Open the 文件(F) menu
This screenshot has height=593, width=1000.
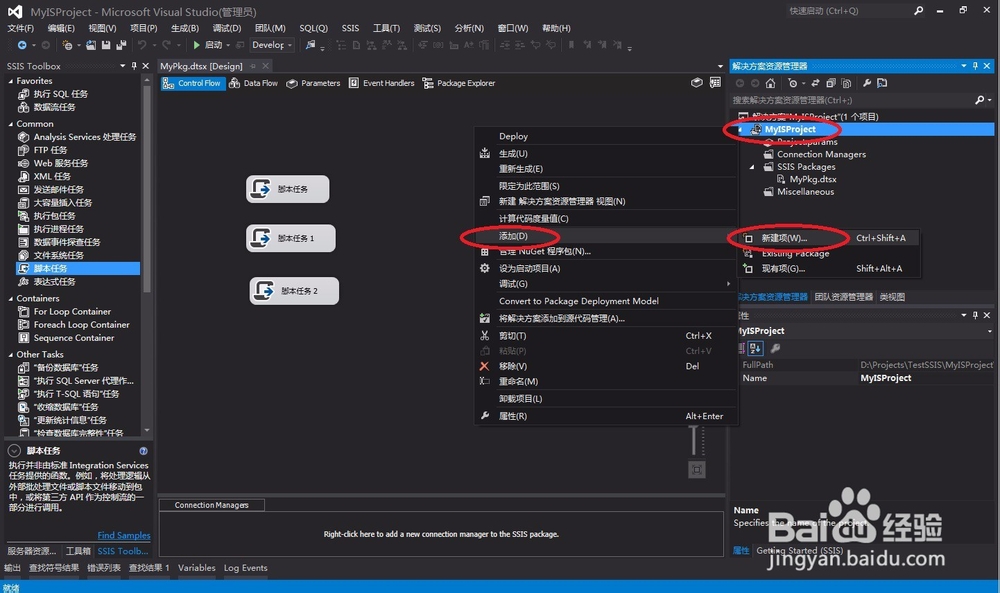(20, 28)
